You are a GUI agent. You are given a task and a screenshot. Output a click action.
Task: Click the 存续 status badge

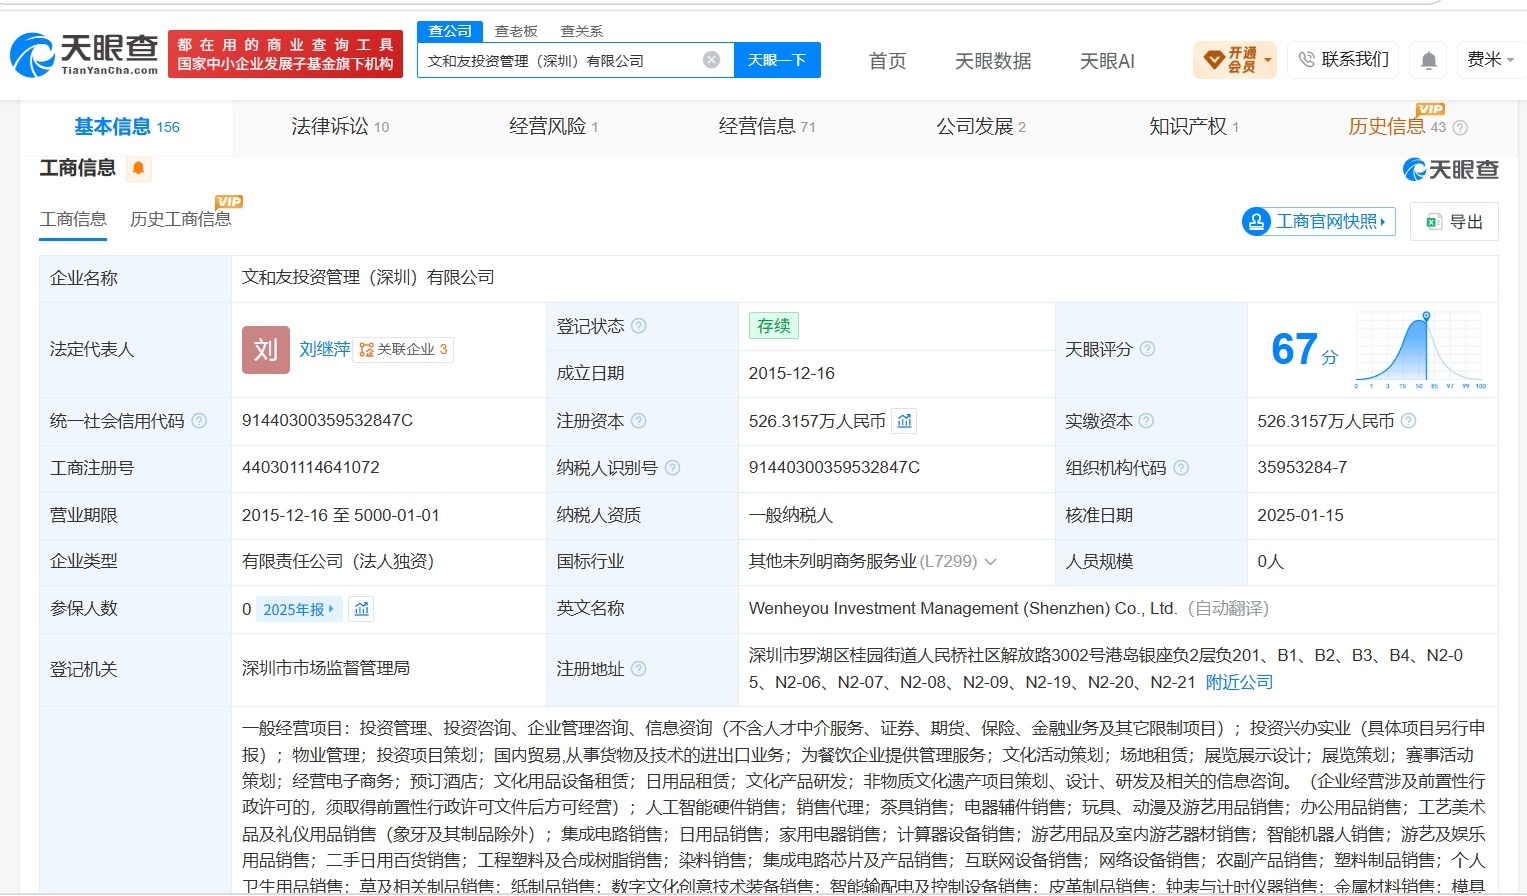click(773, 326)
